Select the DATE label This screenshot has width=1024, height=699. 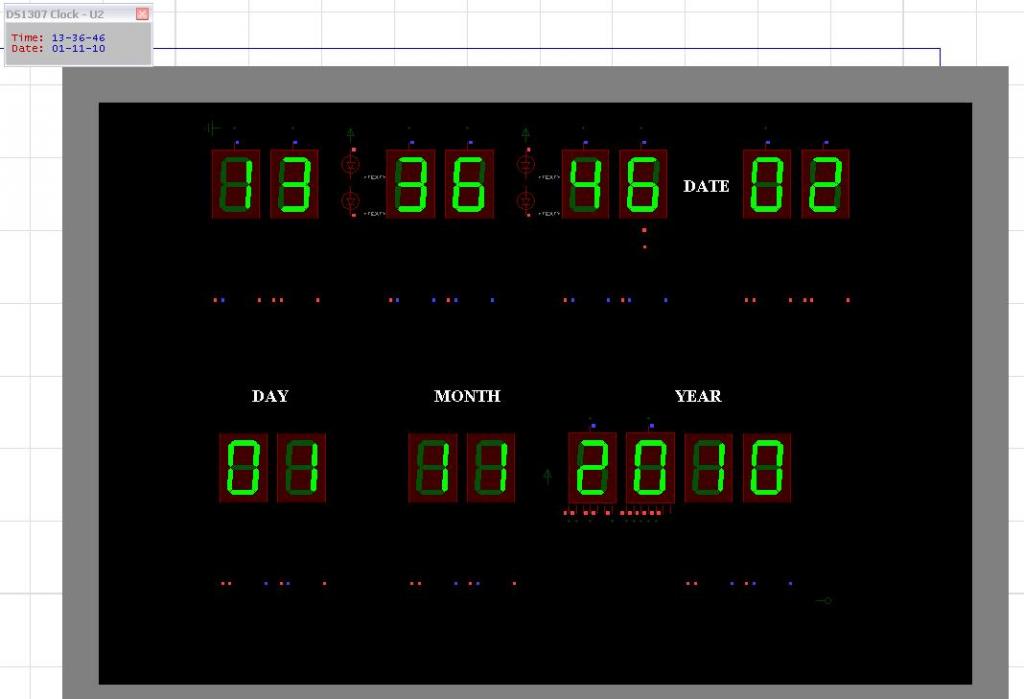[x=706, y=186]
